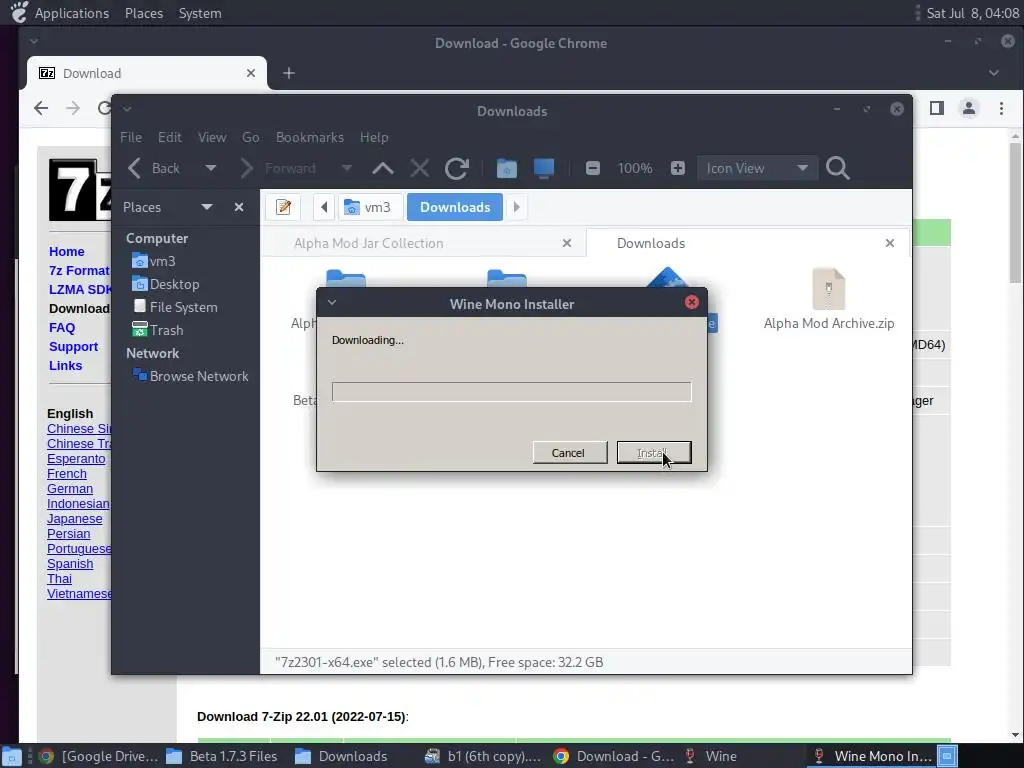Open the File menu in Downloads window
This screenshot has width=1024, height=768.
pos(131,137)
